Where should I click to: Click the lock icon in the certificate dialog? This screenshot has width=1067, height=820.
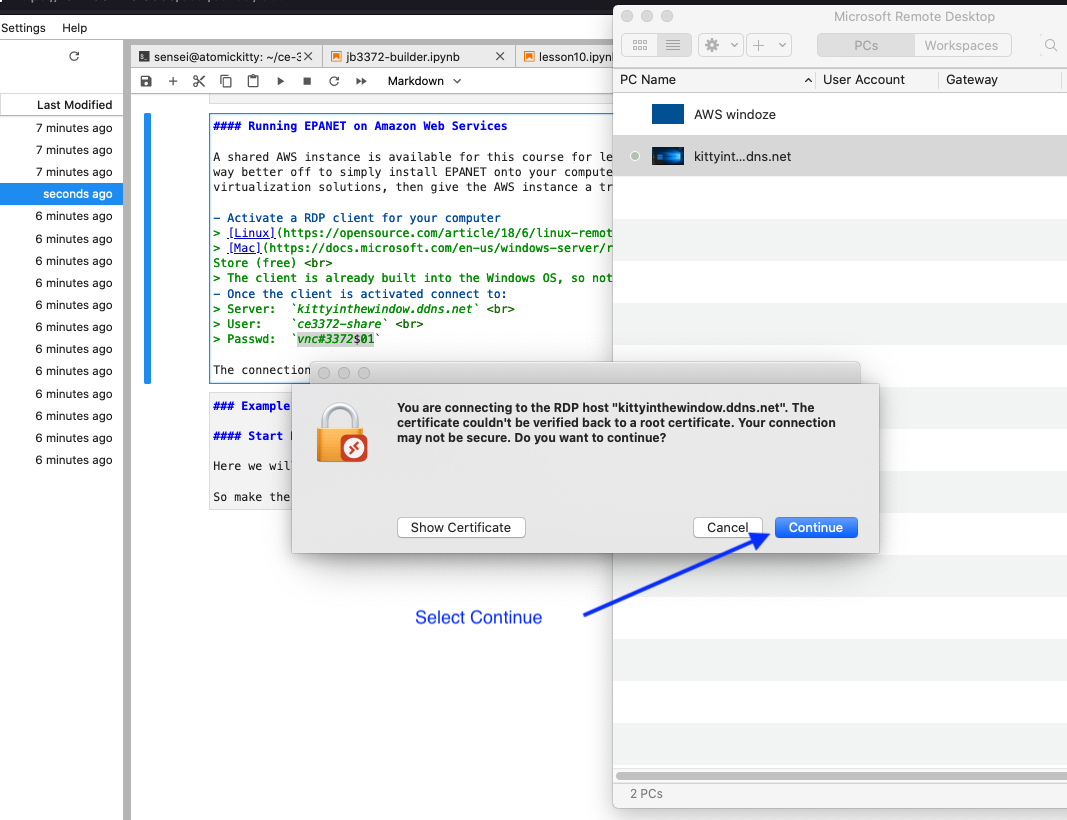342,433
